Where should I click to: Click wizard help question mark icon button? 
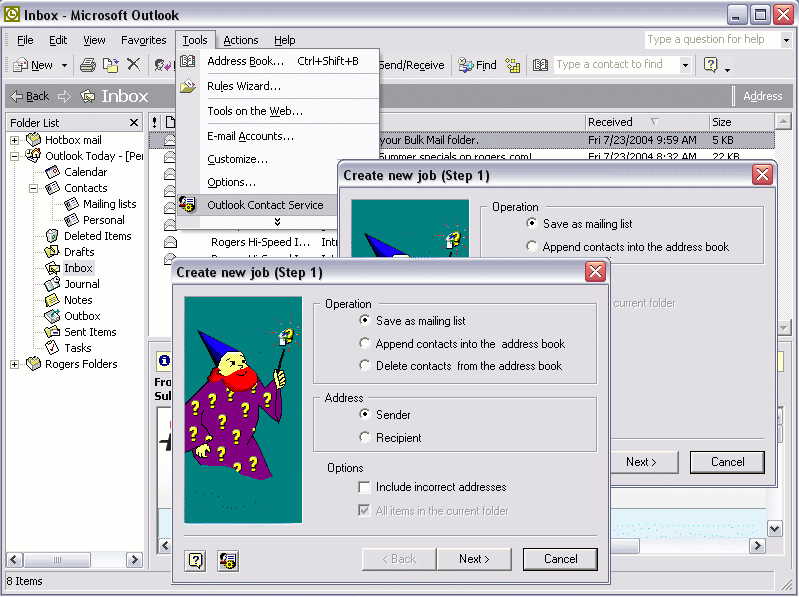(196, 560)
